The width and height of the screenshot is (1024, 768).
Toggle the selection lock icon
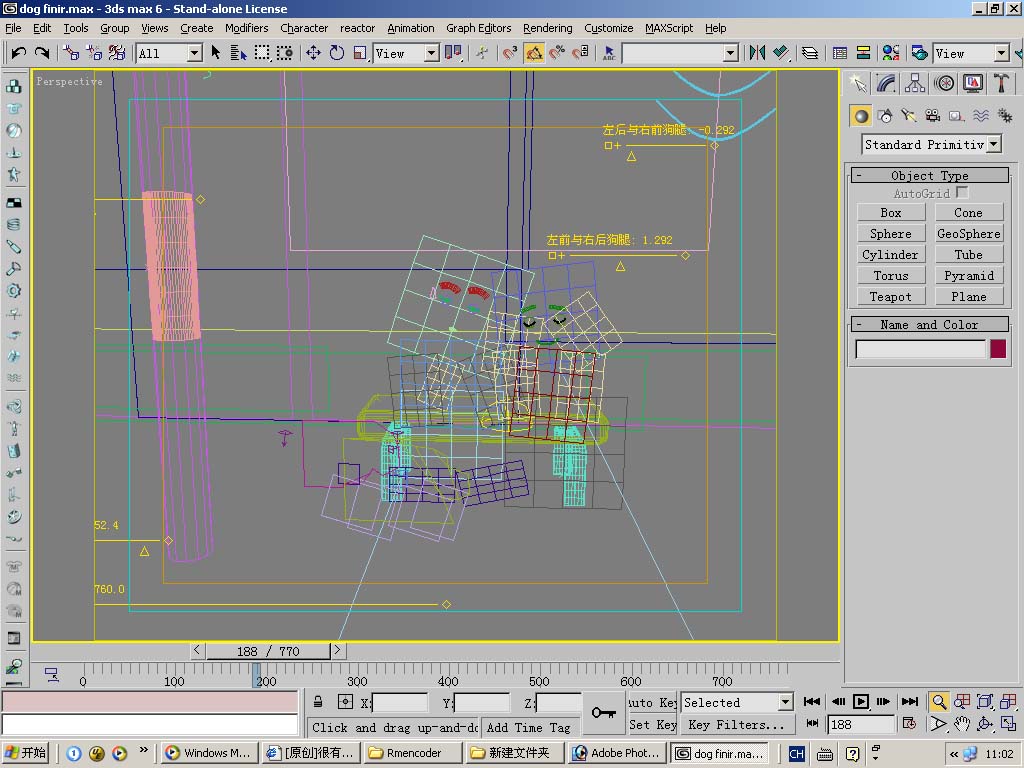(x=318, y=702)
